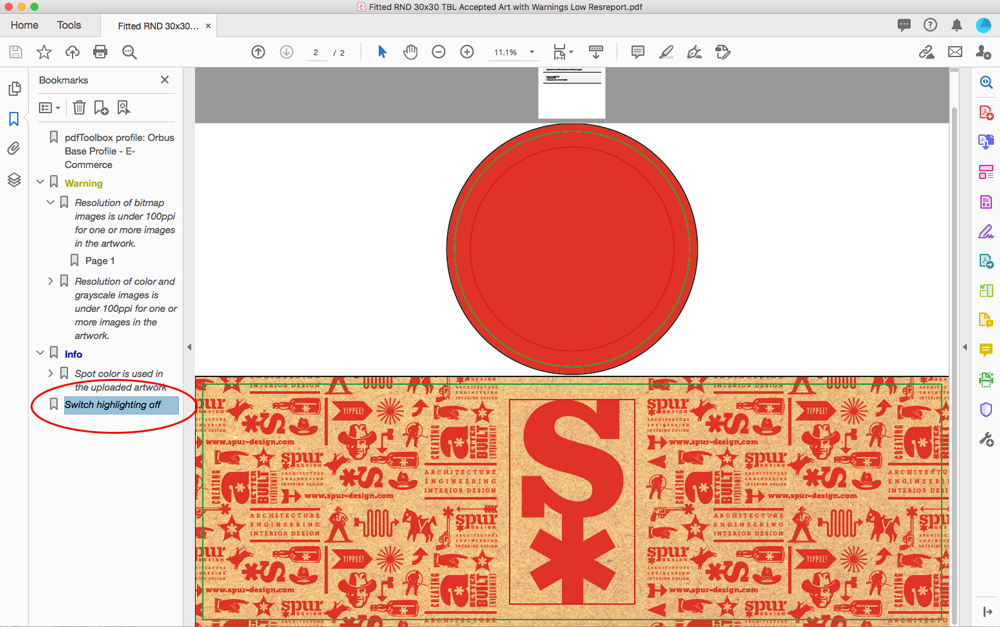Go to the Home tab

24,25
